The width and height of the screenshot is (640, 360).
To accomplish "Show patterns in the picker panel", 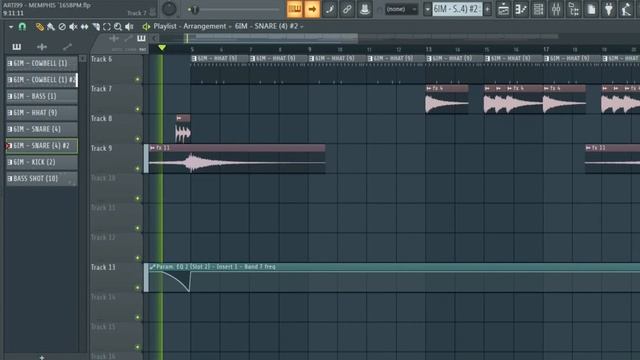I will 16,47.
